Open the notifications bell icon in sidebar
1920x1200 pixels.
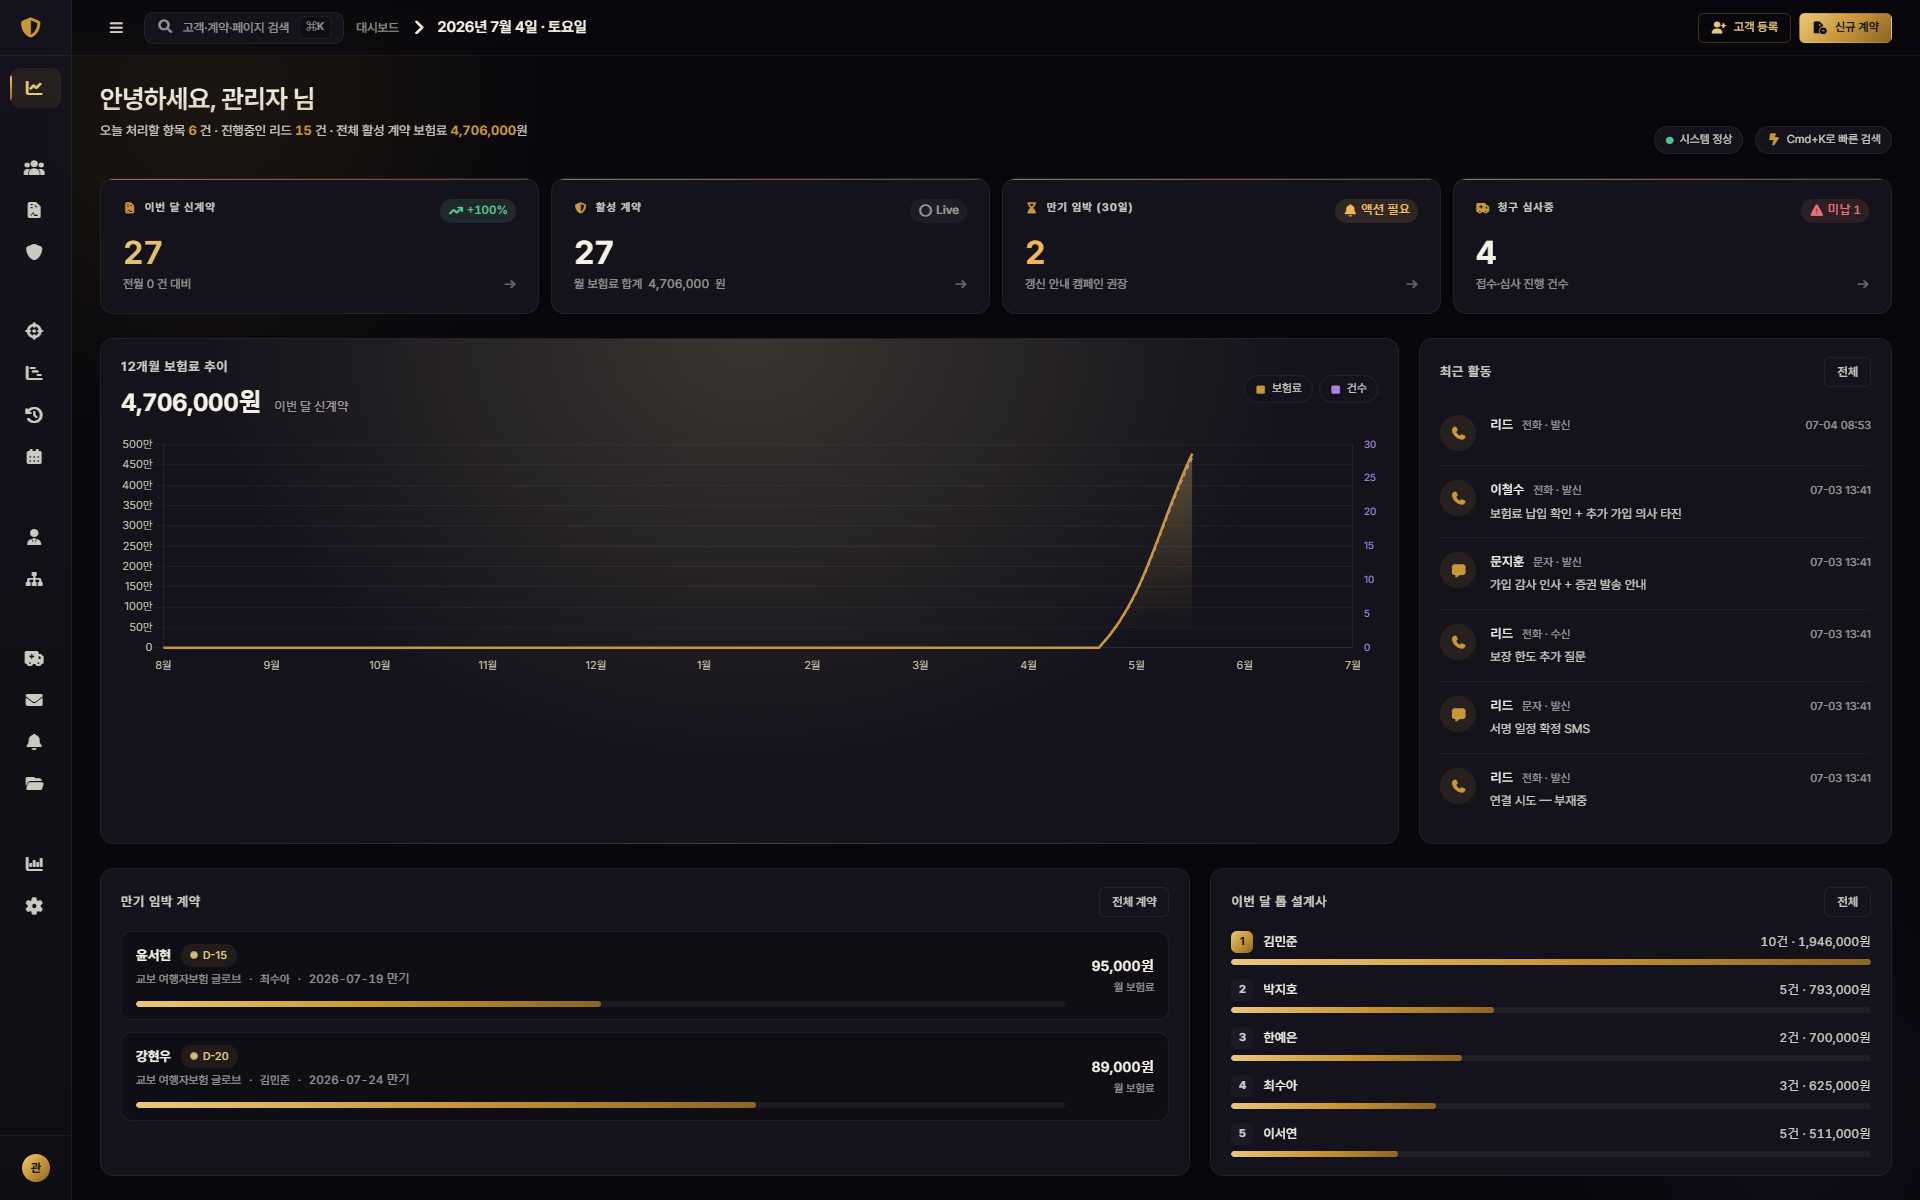click(34, 742)
